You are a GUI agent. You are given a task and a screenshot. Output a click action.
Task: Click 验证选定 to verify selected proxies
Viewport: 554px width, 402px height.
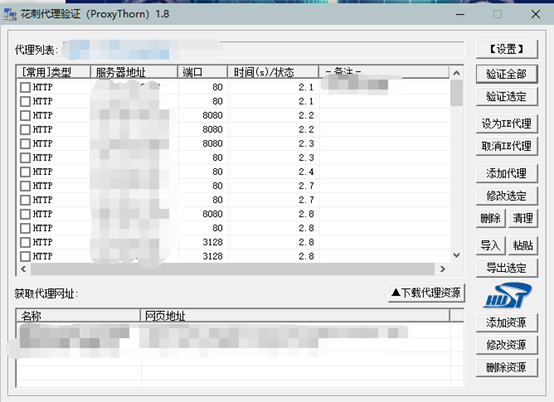click(x=507, y=96)
